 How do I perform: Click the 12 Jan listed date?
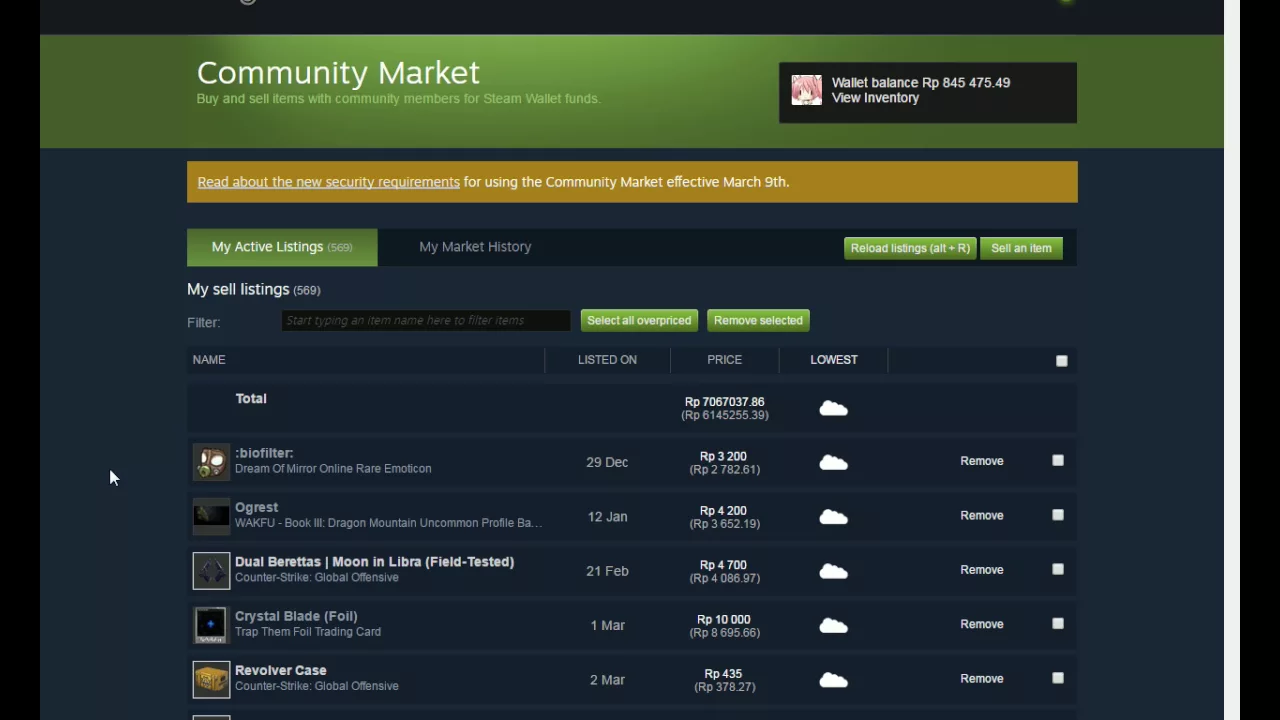point(607,517)
